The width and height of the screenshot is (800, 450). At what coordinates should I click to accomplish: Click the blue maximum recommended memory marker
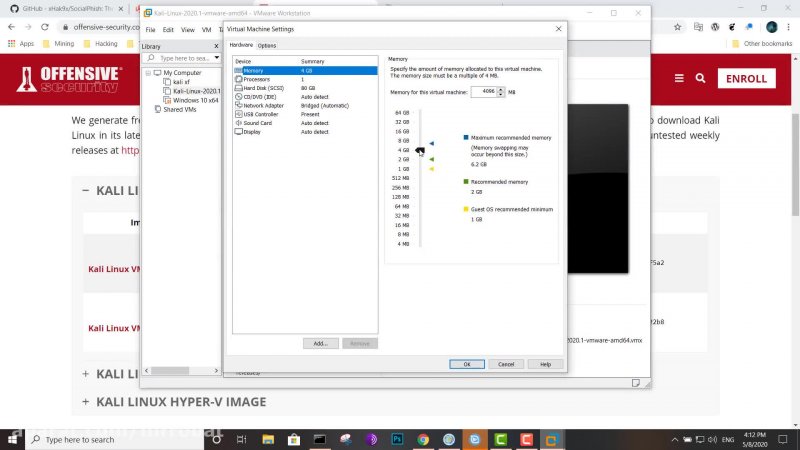[x=431, y=143]
